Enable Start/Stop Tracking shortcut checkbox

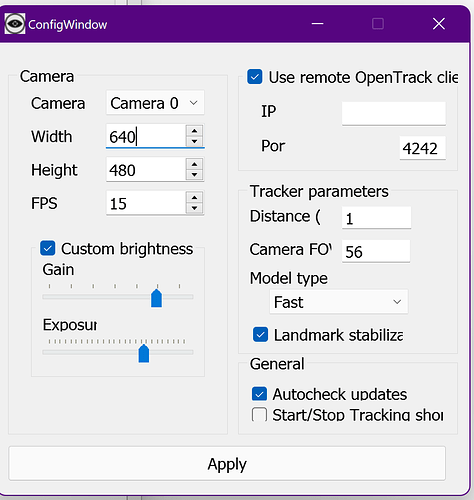259,414
